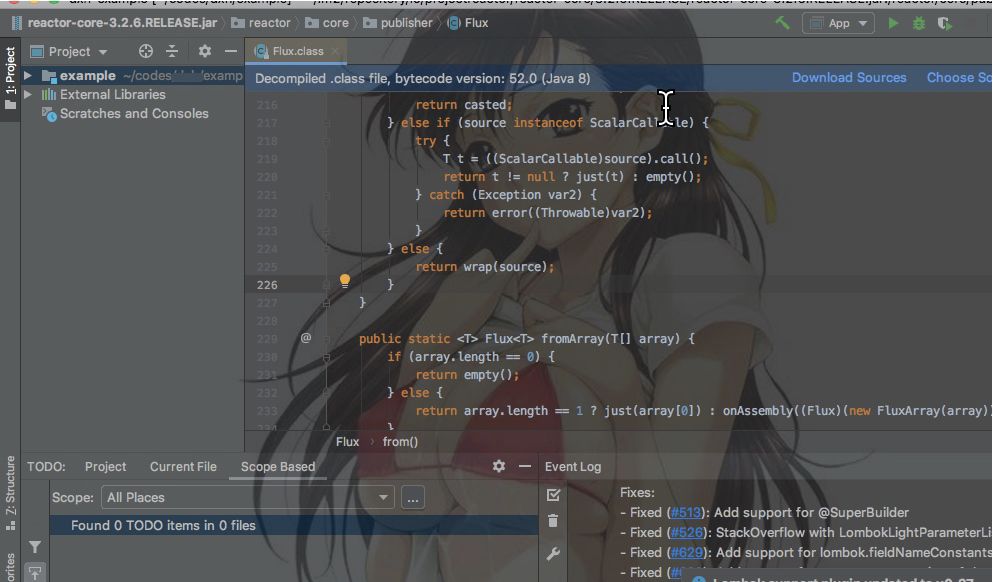The image size is (993, 582).
Task: Hide the Project panel
Action: pos(231,51)
